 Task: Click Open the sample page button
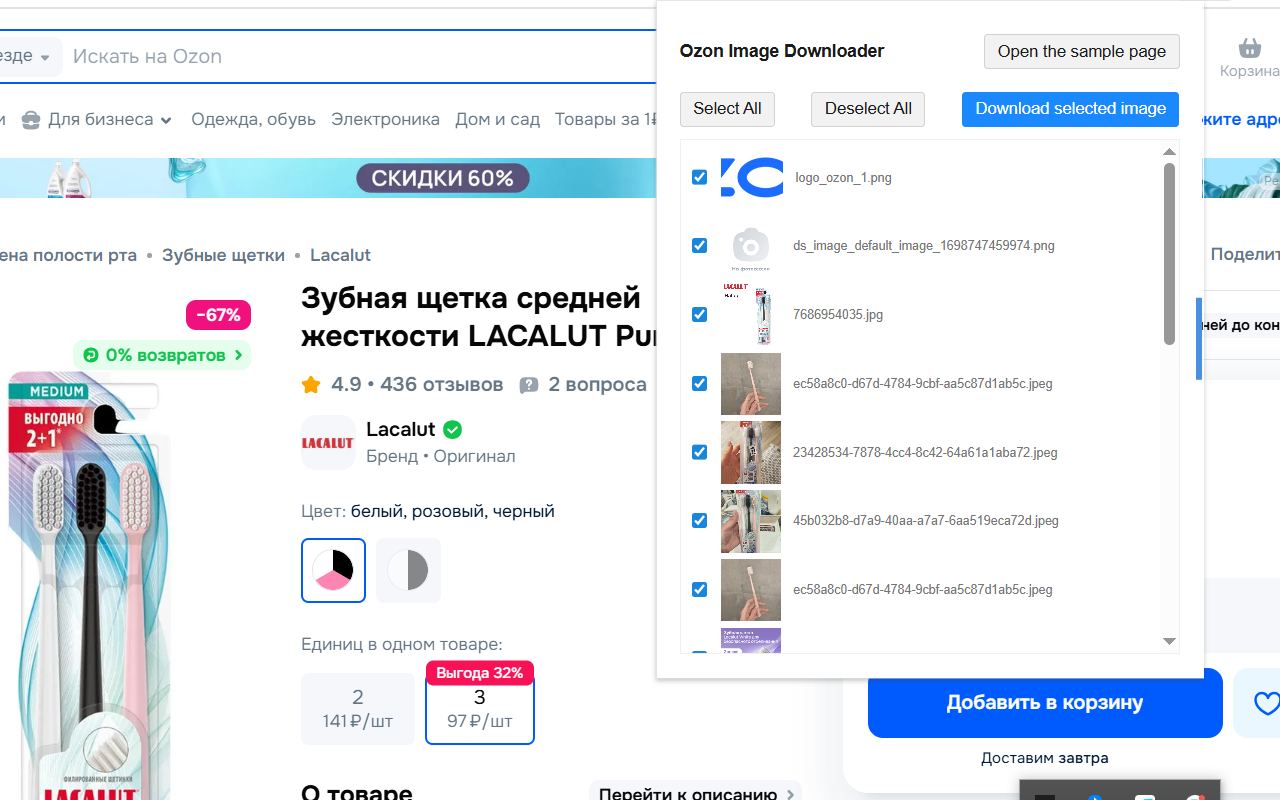(1082, 52)
